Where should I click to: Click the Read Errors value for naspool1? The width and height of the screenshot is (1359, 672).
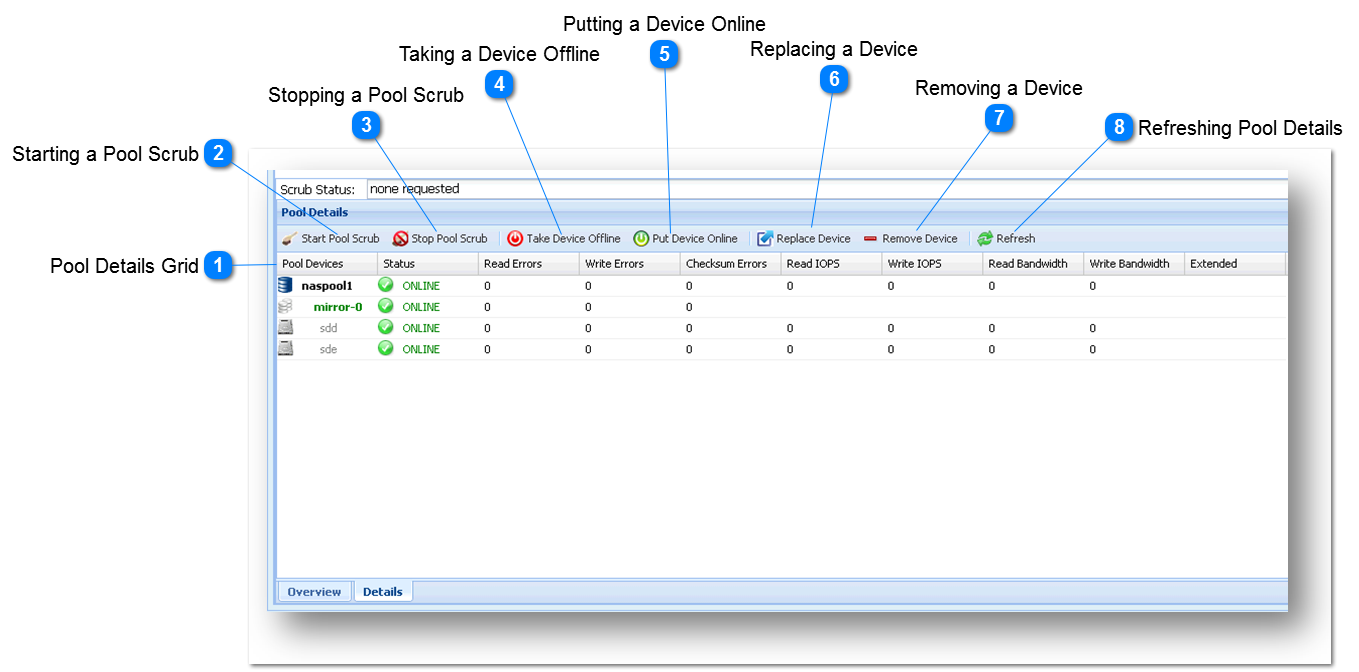click(x=488, y=286)
